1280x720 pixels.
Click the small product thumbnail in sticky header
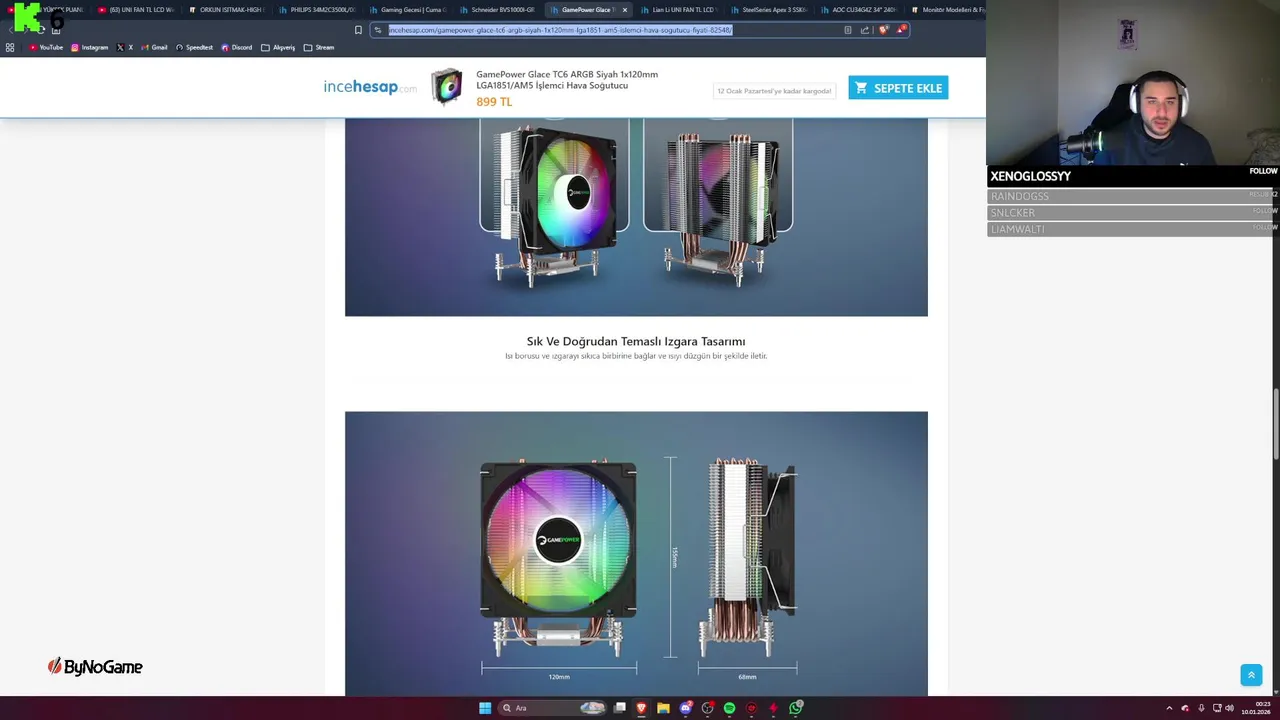pyautogui.click(x=446, y=87)
